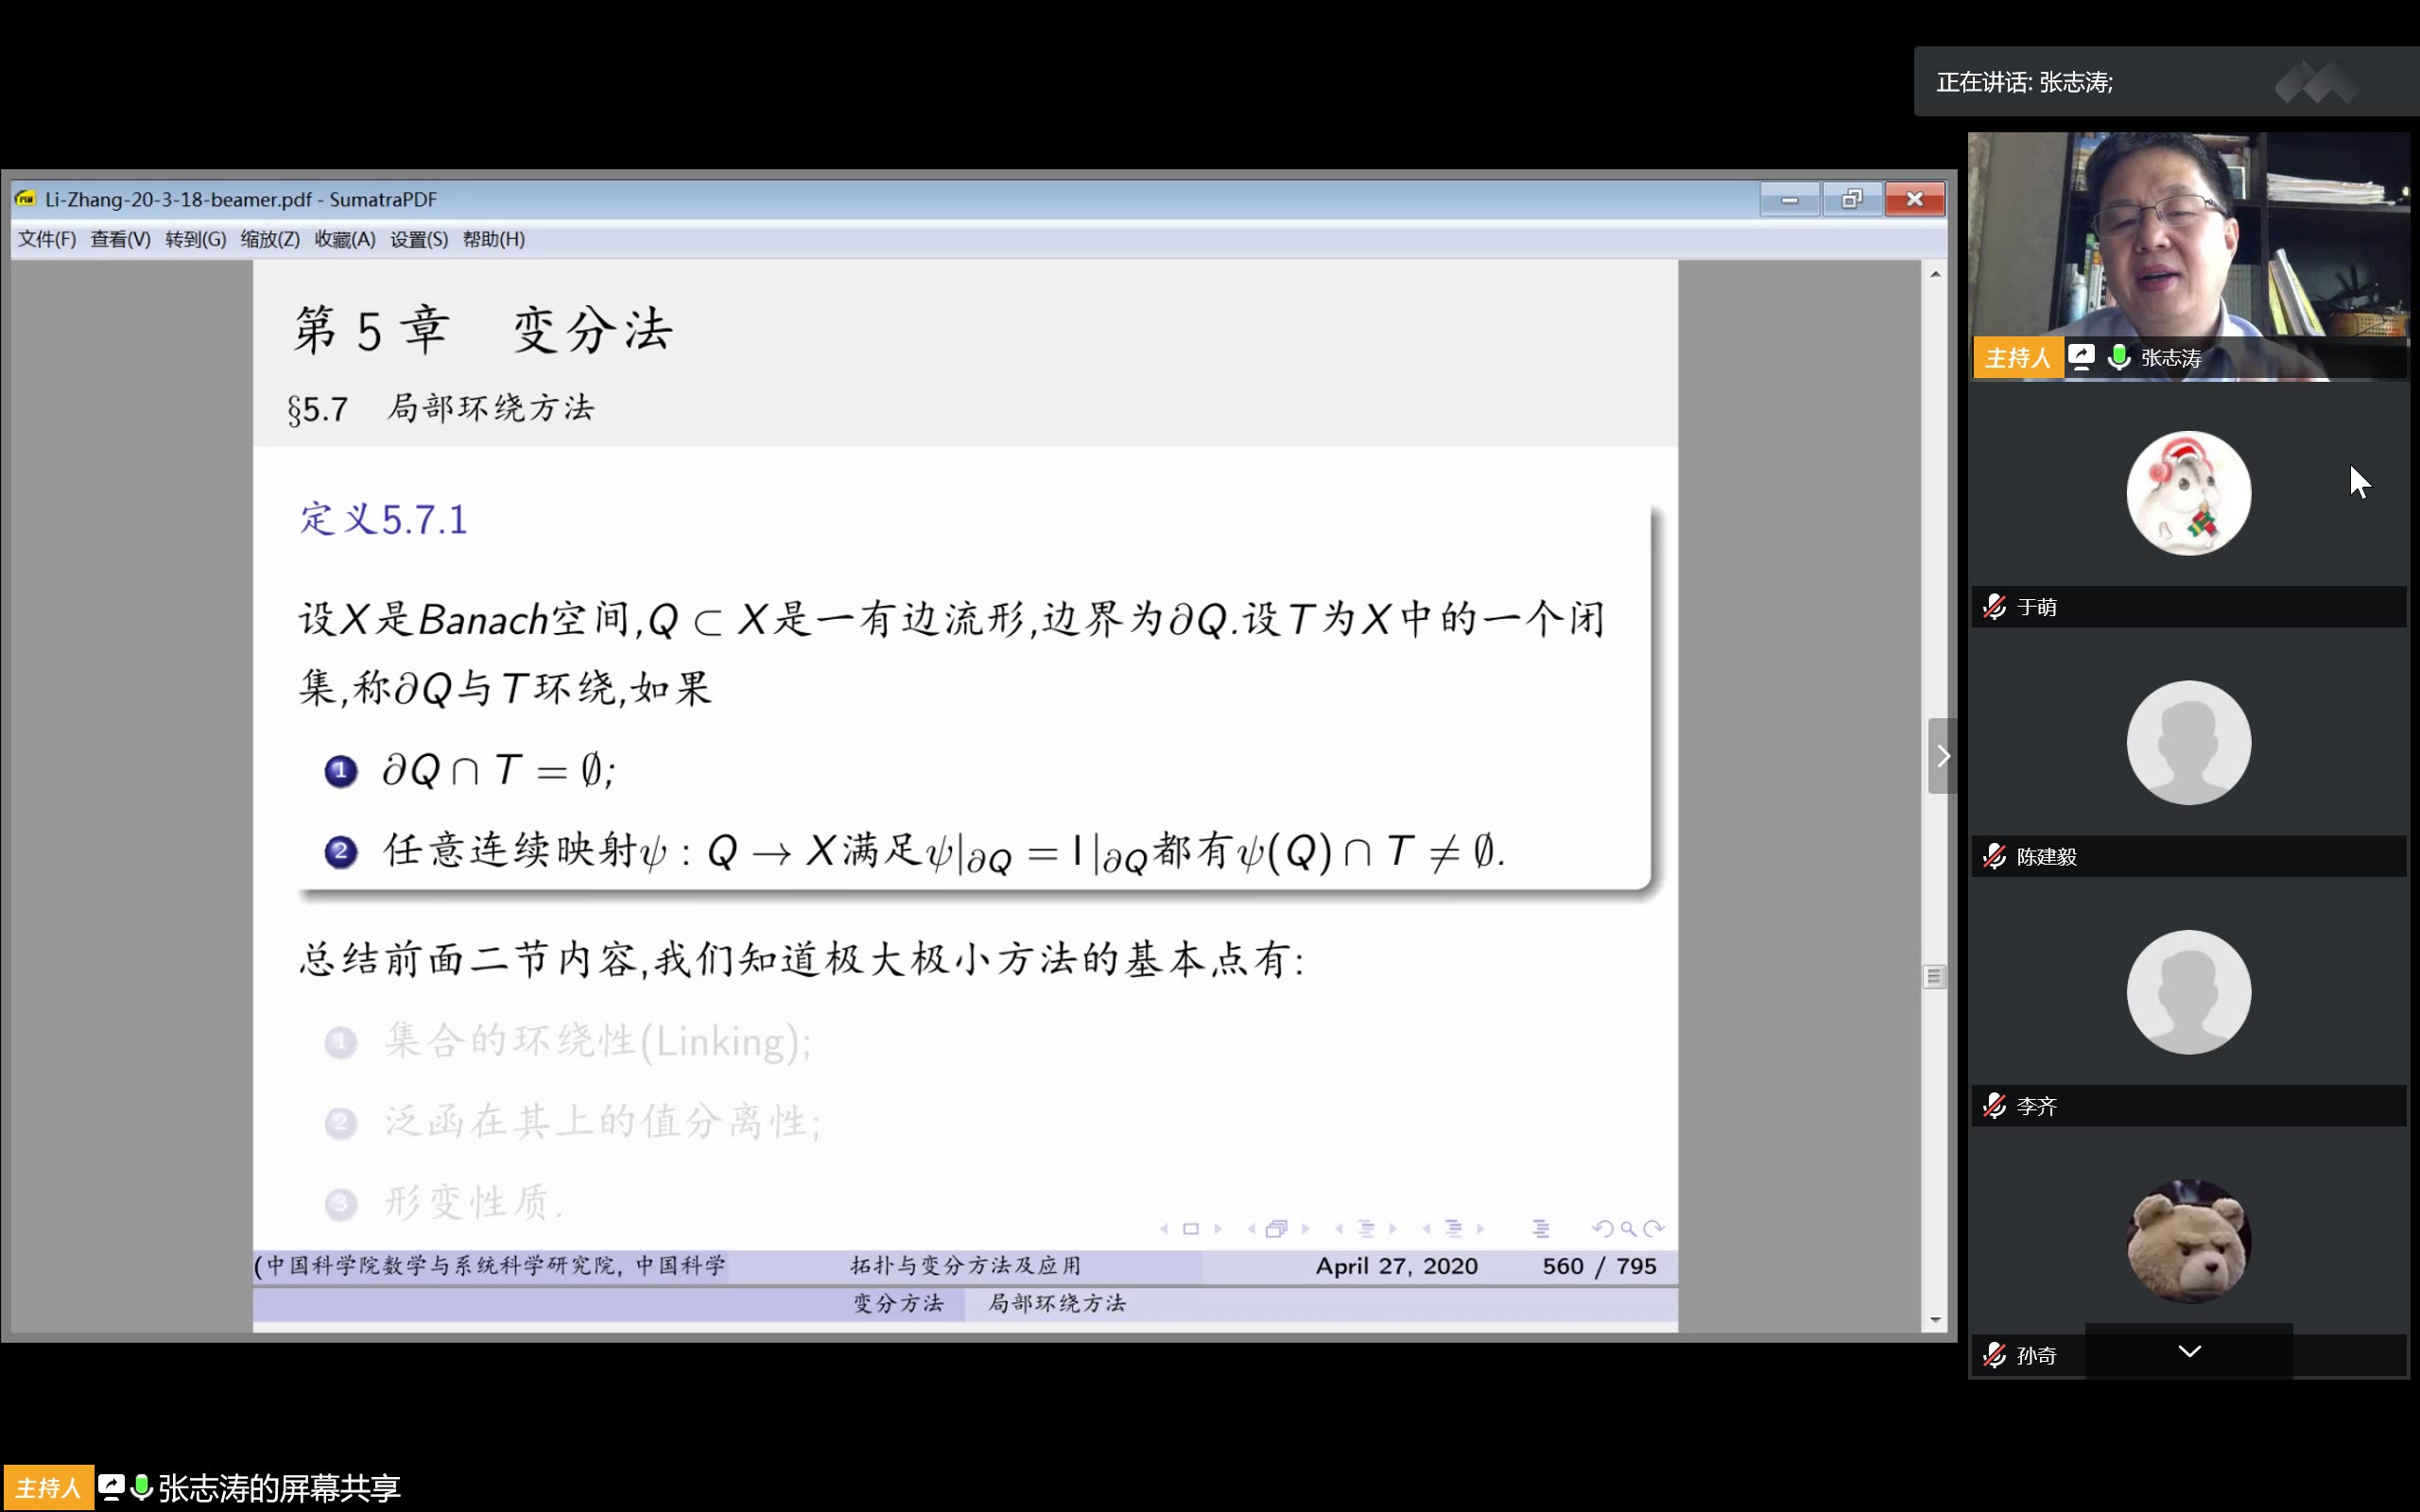Viewport: 2420px width, 1512px height.
Task: Click the beamer slide rectangle navigation icon
Action: [x=1190, y=1228]
